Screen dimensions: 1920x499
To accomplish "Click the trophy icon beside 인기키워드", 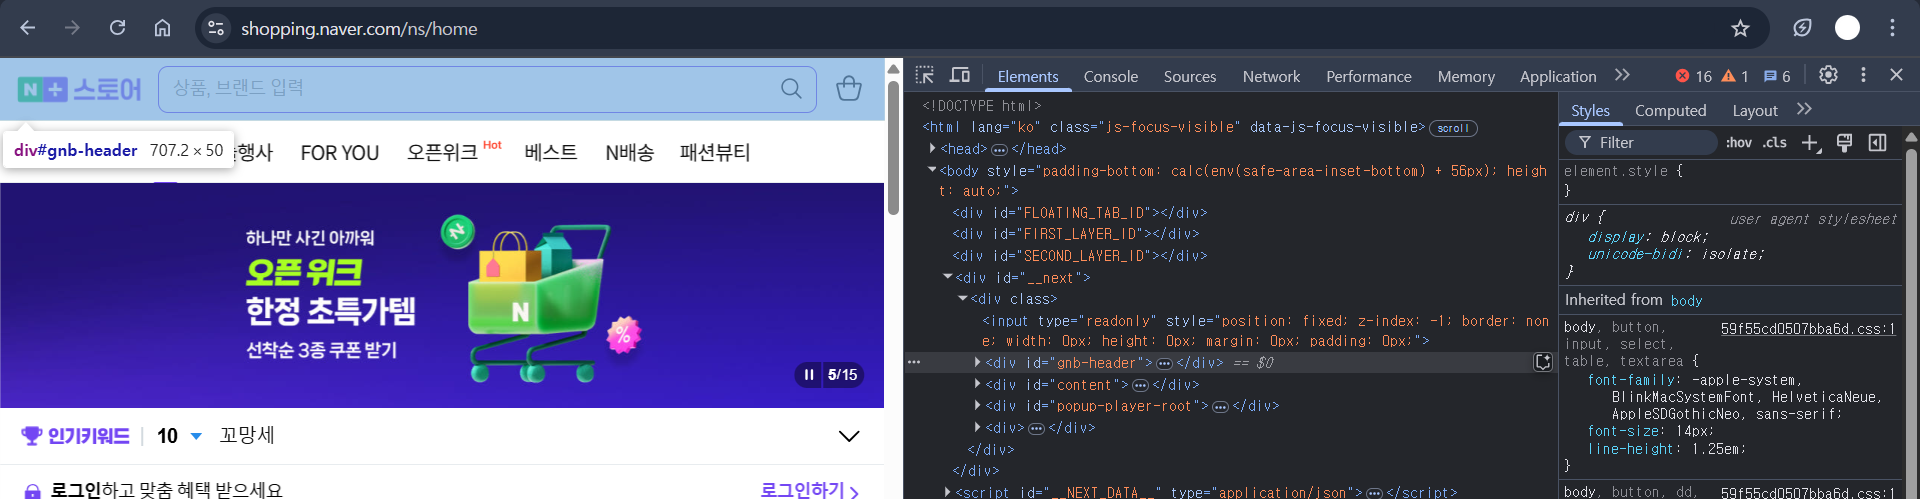I will (x=32, y=436).
